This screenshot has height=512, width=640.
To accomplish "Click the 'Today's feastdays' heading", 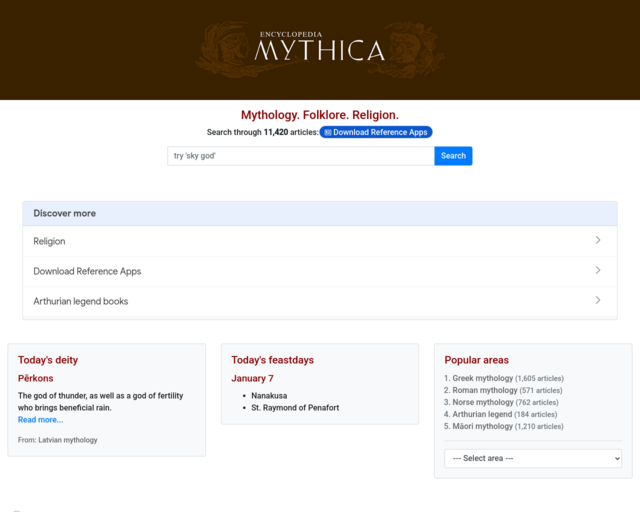I will (273, 360).
